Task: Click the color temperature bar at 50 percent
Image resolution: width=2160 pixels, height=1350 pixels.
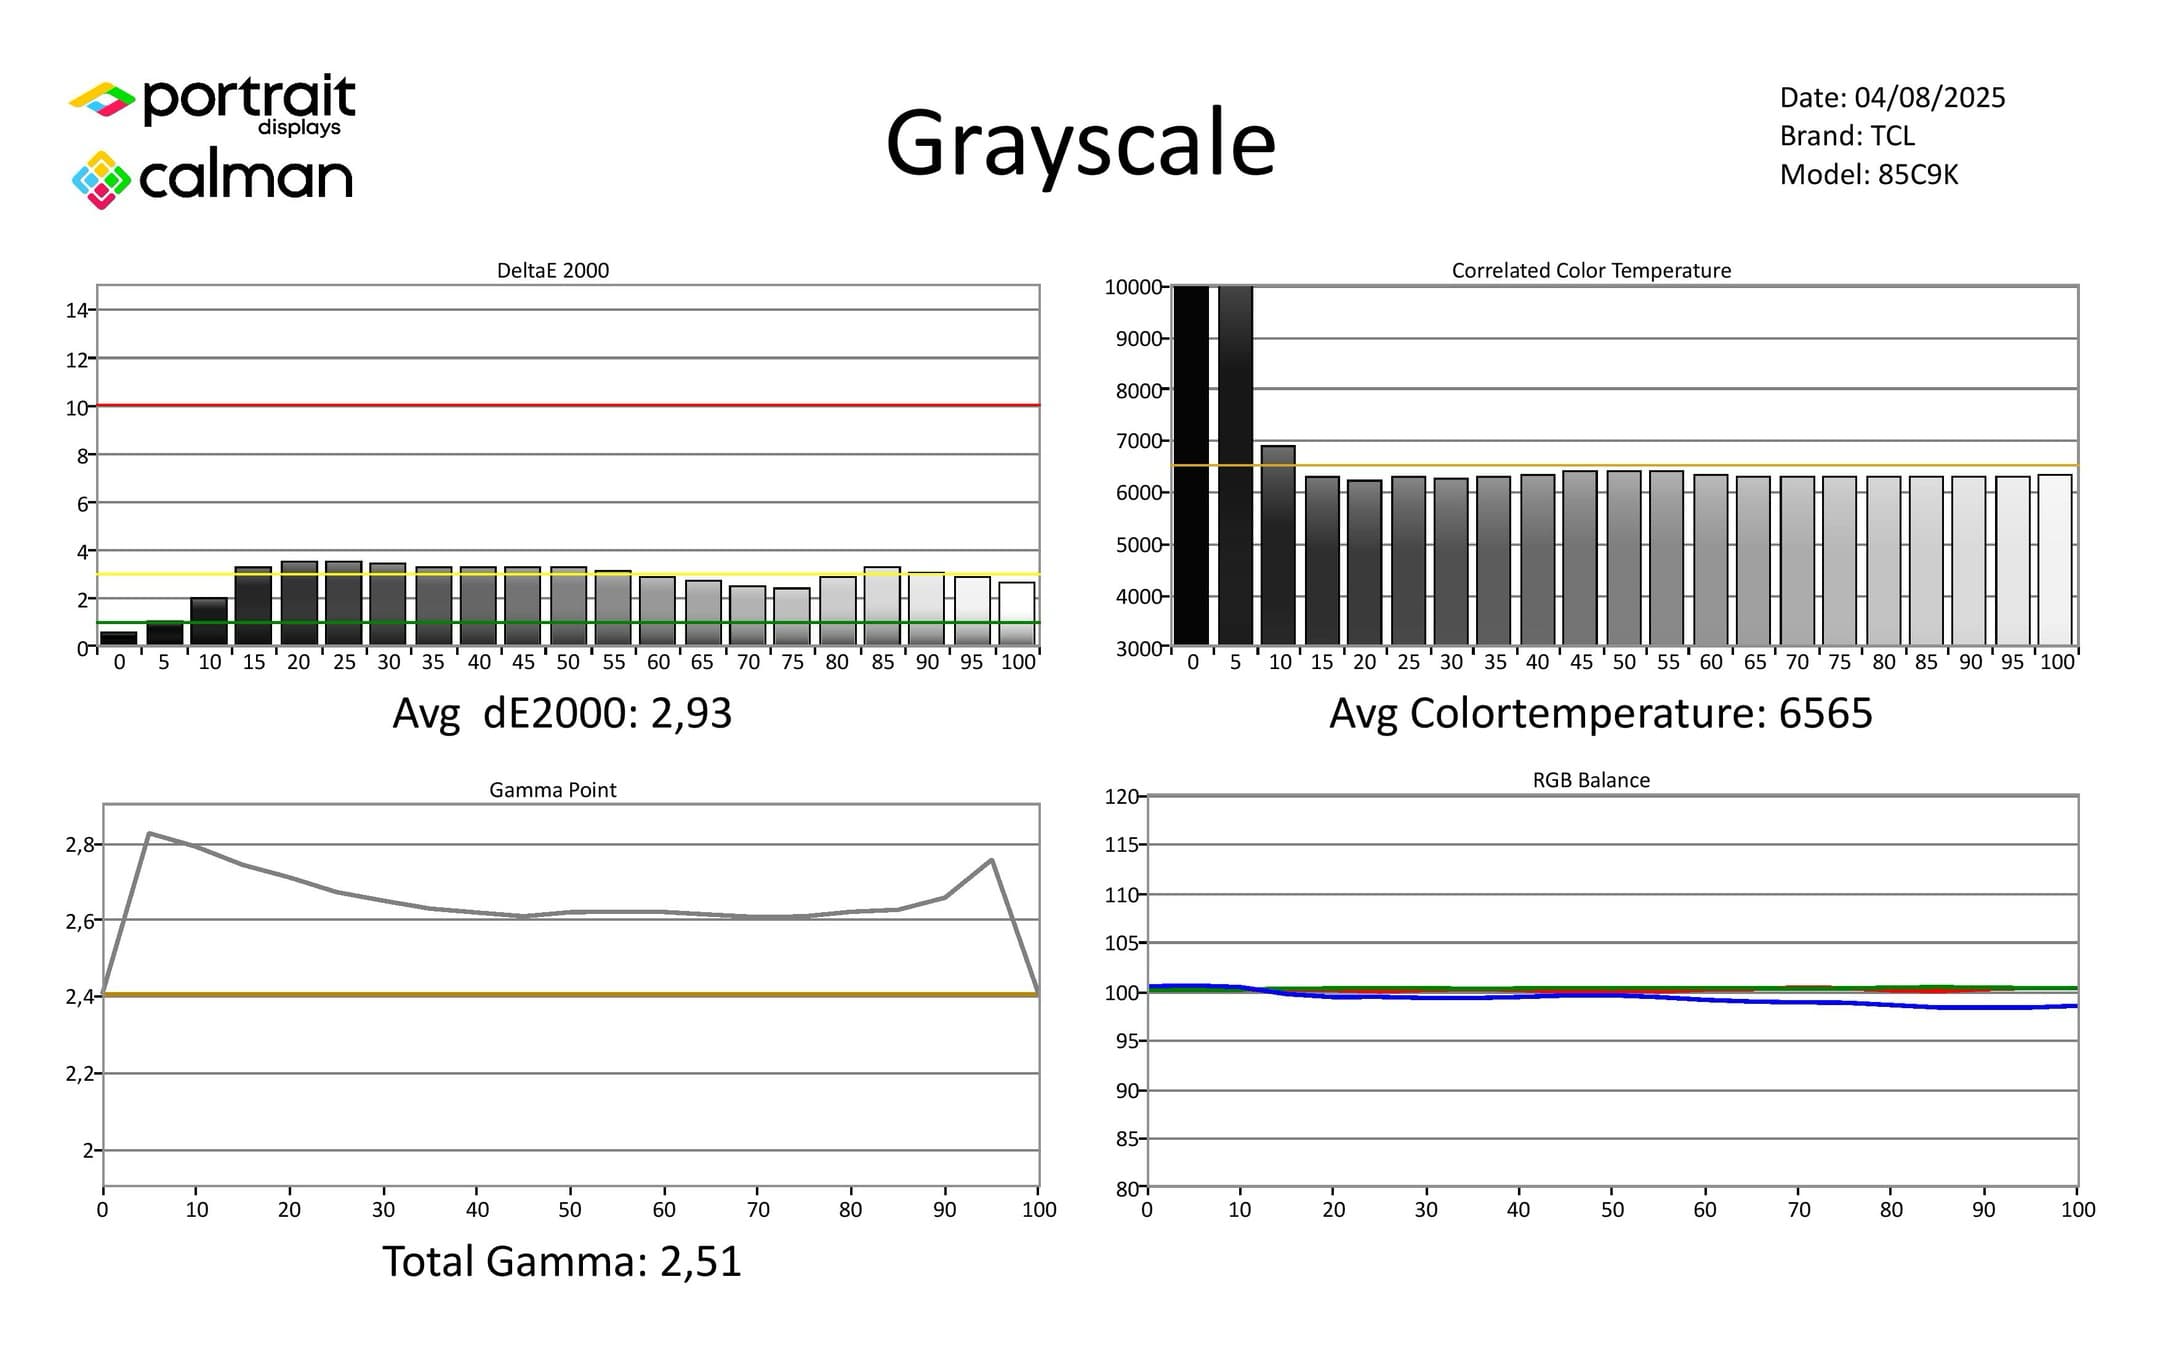Action: (x=1624, y=558)
